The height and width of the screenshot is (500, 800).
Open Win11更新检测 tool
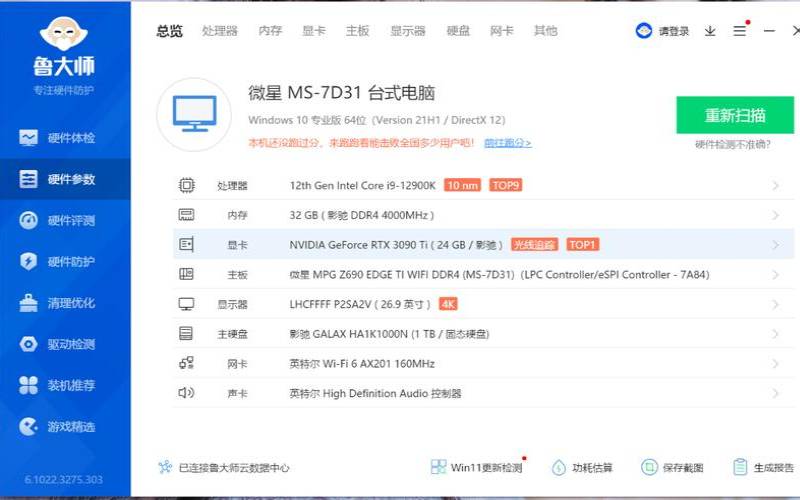pos(477,467)
